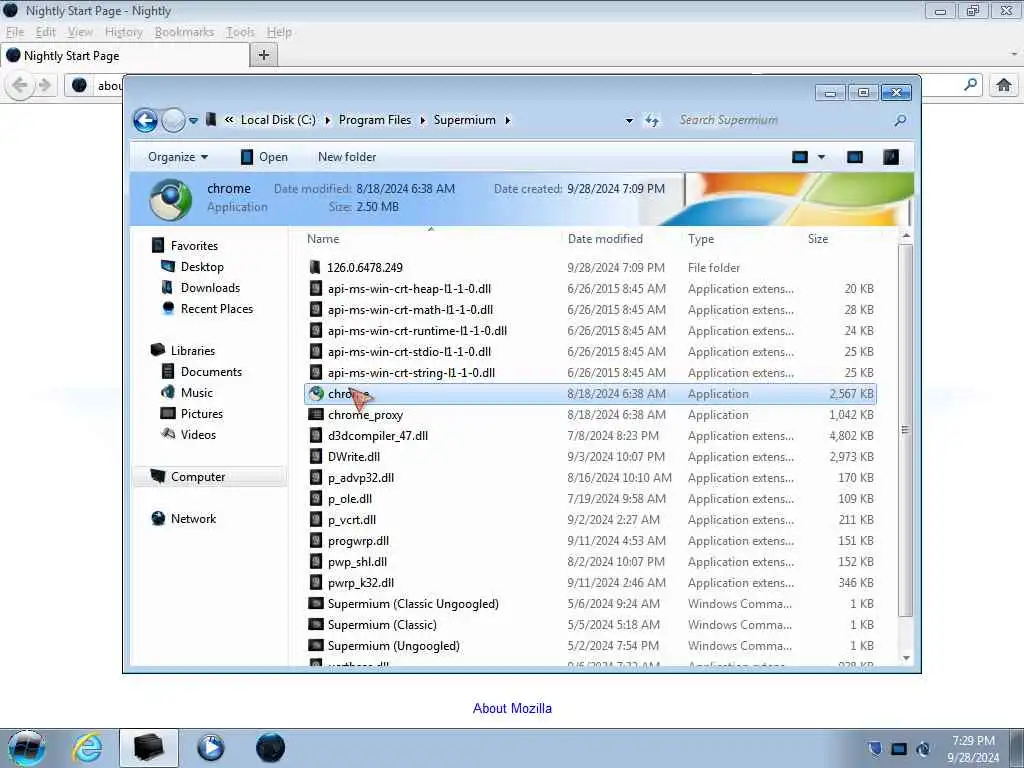Click the Explorer Forward navigation button

pos(173,120)
